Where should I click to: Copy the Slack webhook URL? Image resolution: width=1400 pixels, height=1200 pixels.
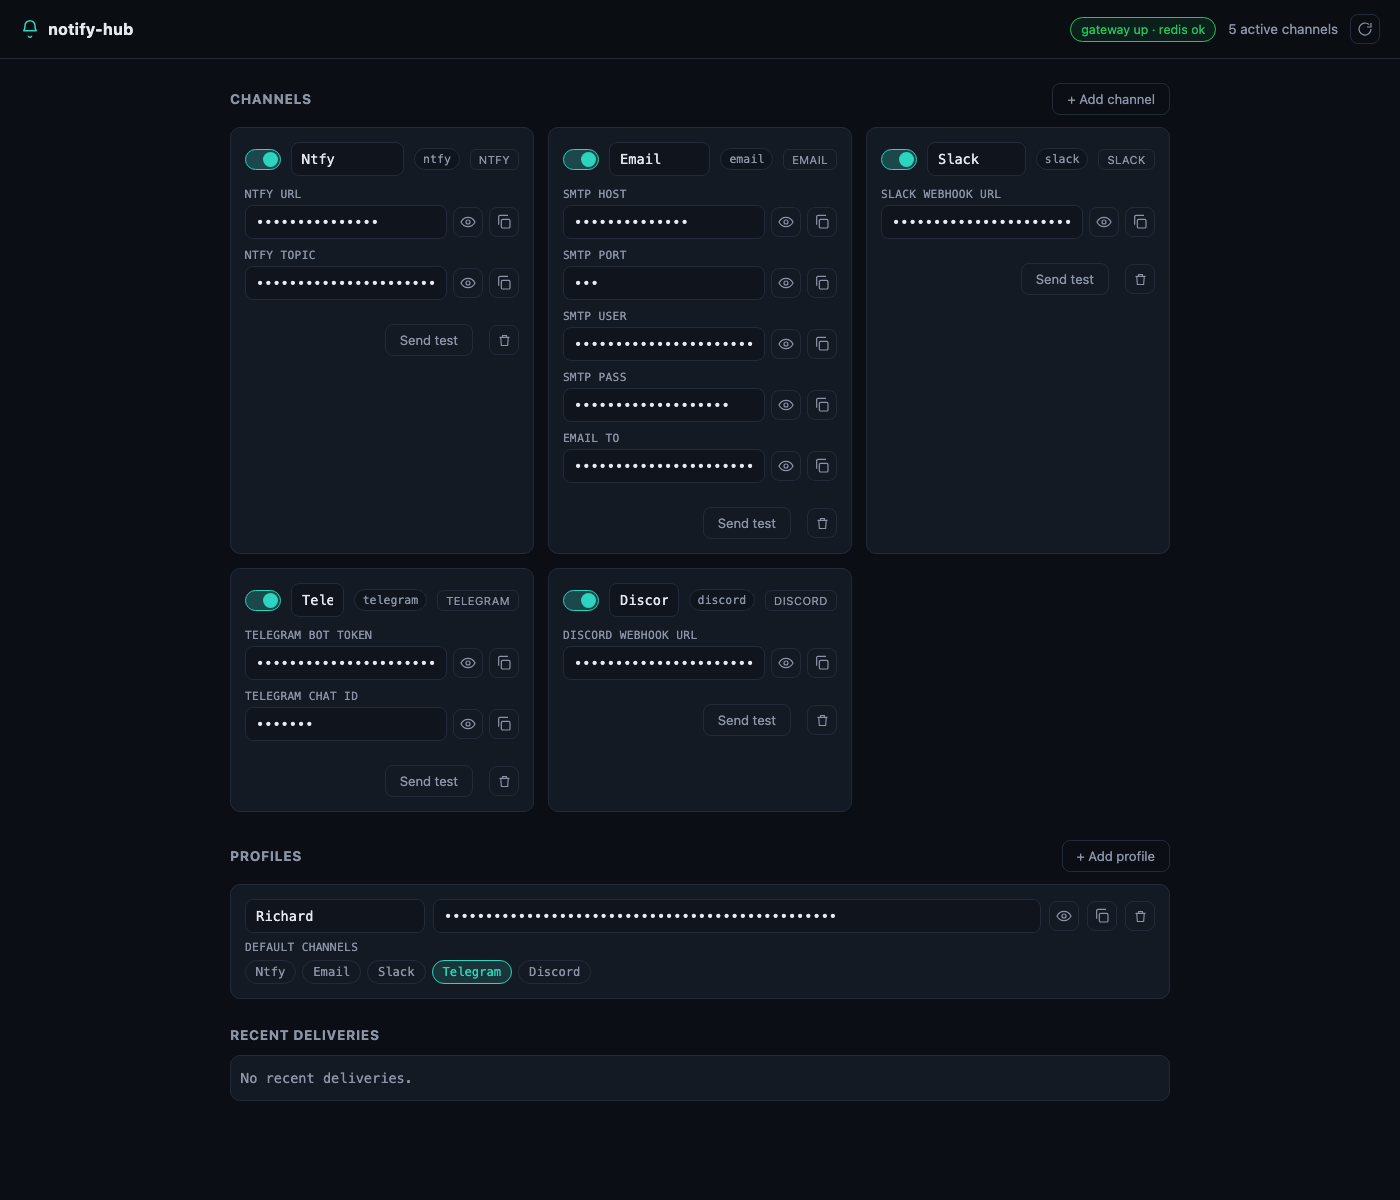coord(1140,222)
